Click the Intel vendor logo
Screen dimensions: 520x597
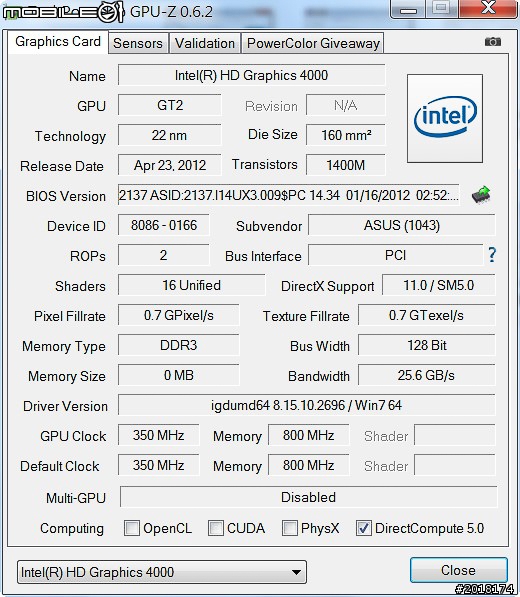pos(445,118)
